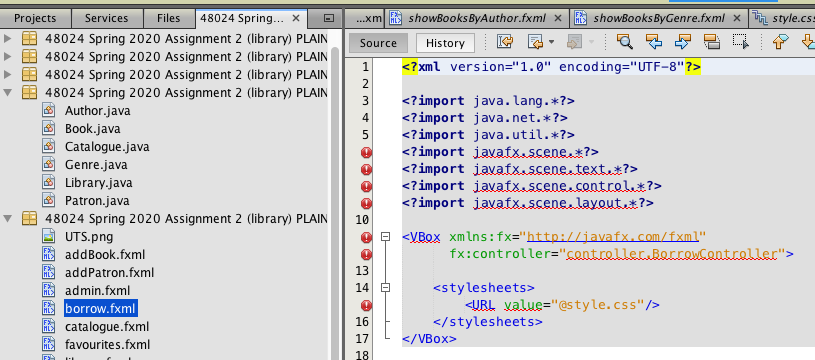Click the UTS.png image file icon
Screen dimensions: 815x360
click(49, 236)
